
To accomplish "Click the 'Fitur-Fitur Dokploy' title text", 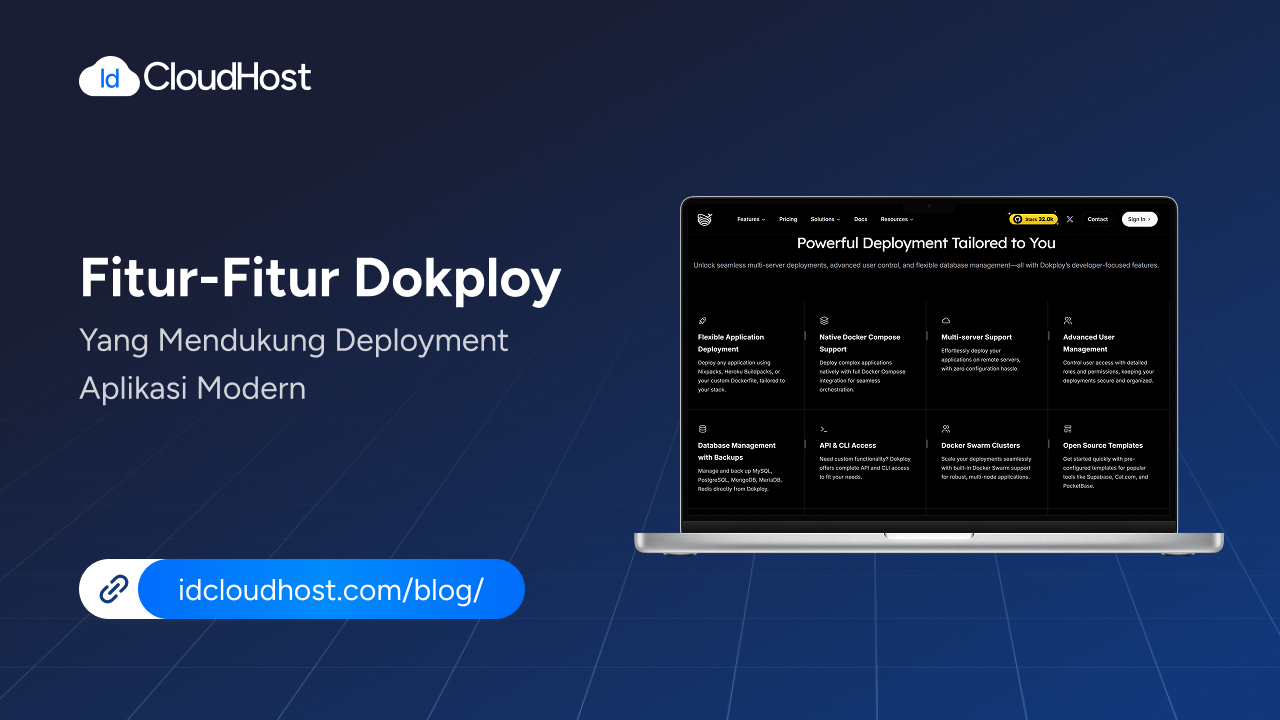I will click(320, 279).
